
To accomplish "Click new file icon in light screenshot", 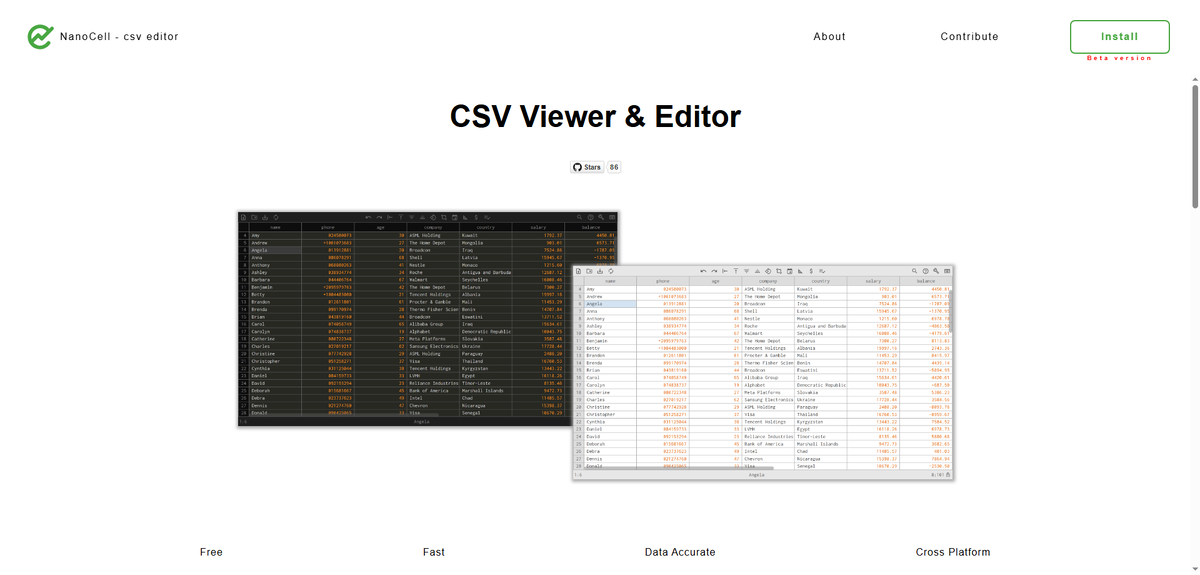I will [x=579, y=271].
